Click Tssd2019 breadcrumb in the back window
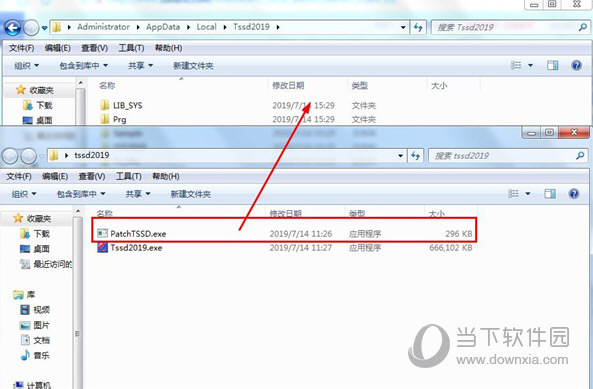593x389 pixels. point(251,27)
